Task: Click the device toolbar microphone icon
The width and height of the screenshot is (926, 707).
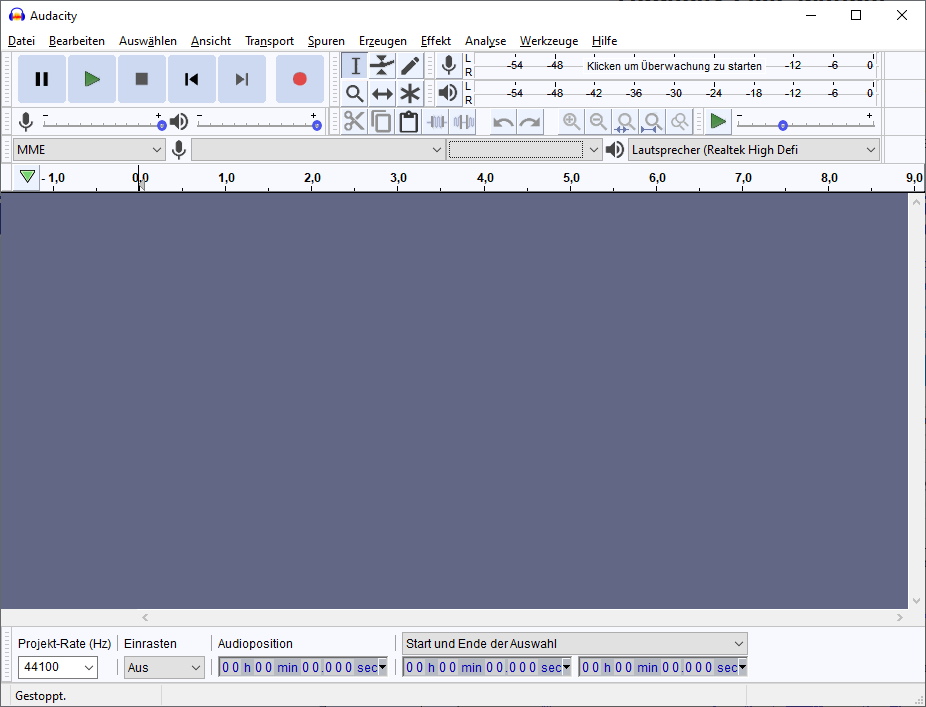Action: click(x=179, y=150)
